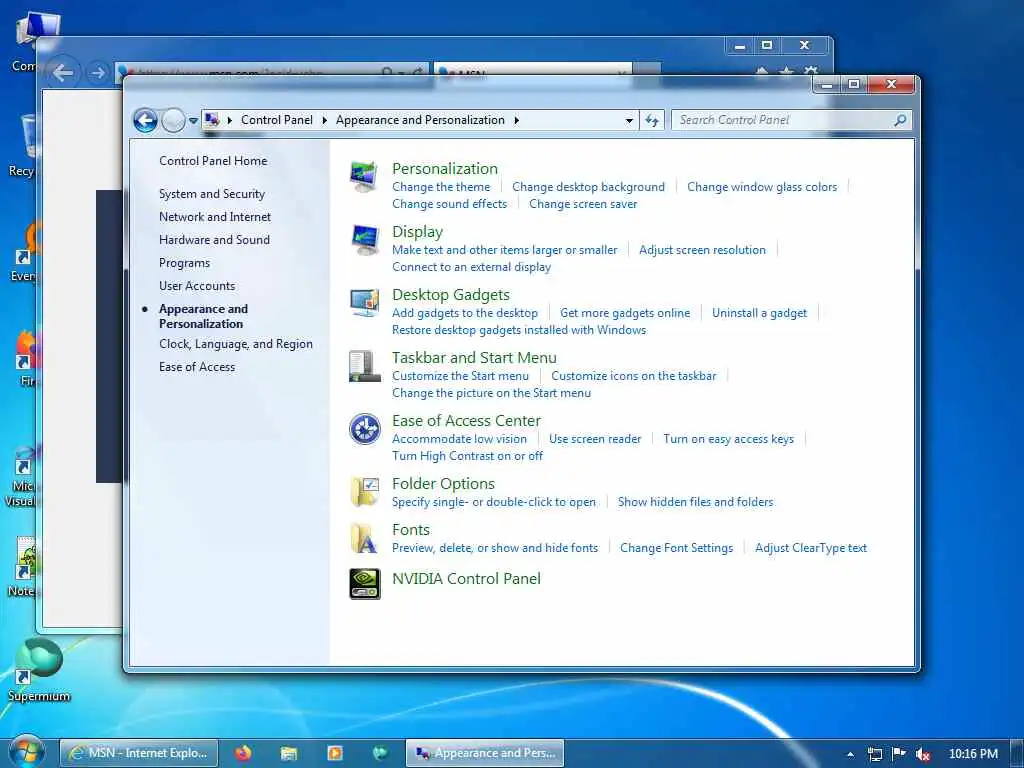
Task: Open the Programs category
Action: click(184, 263)
